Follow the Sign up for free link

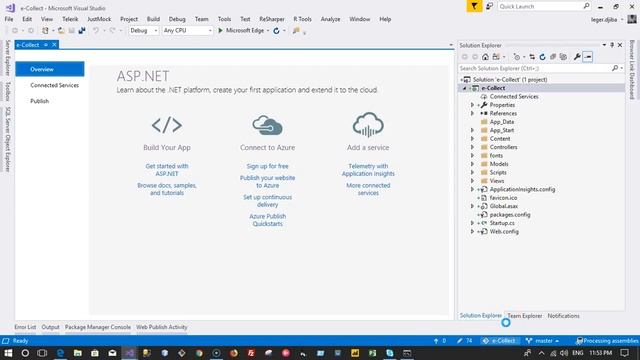tap(267, 166)
